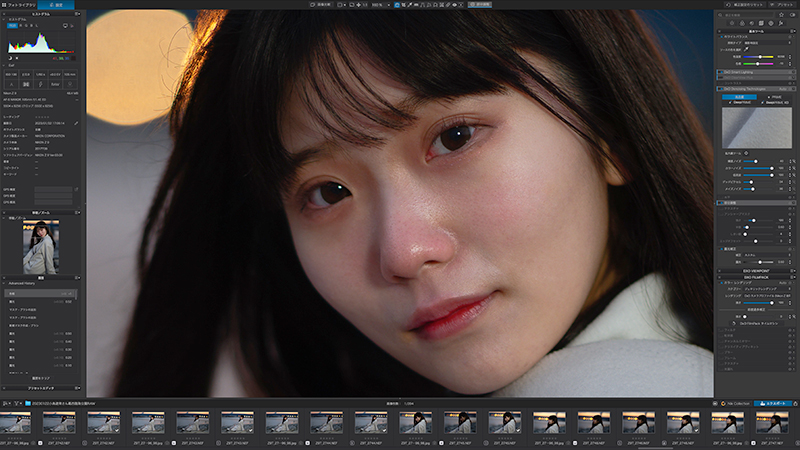This screenshot has width=800, height=450.
Task: Click the Move/Zoom navigator thumbnail
Action: (x=41, y=247)
